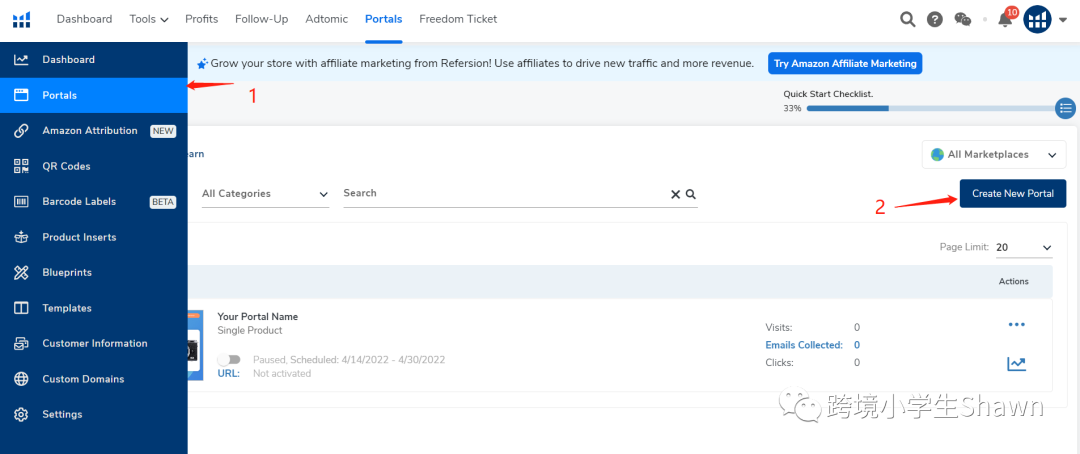The width and height of the screenshot is (1080, 454).
Task: Click the Create New Portal button
Action: [x=1013, y=193]
